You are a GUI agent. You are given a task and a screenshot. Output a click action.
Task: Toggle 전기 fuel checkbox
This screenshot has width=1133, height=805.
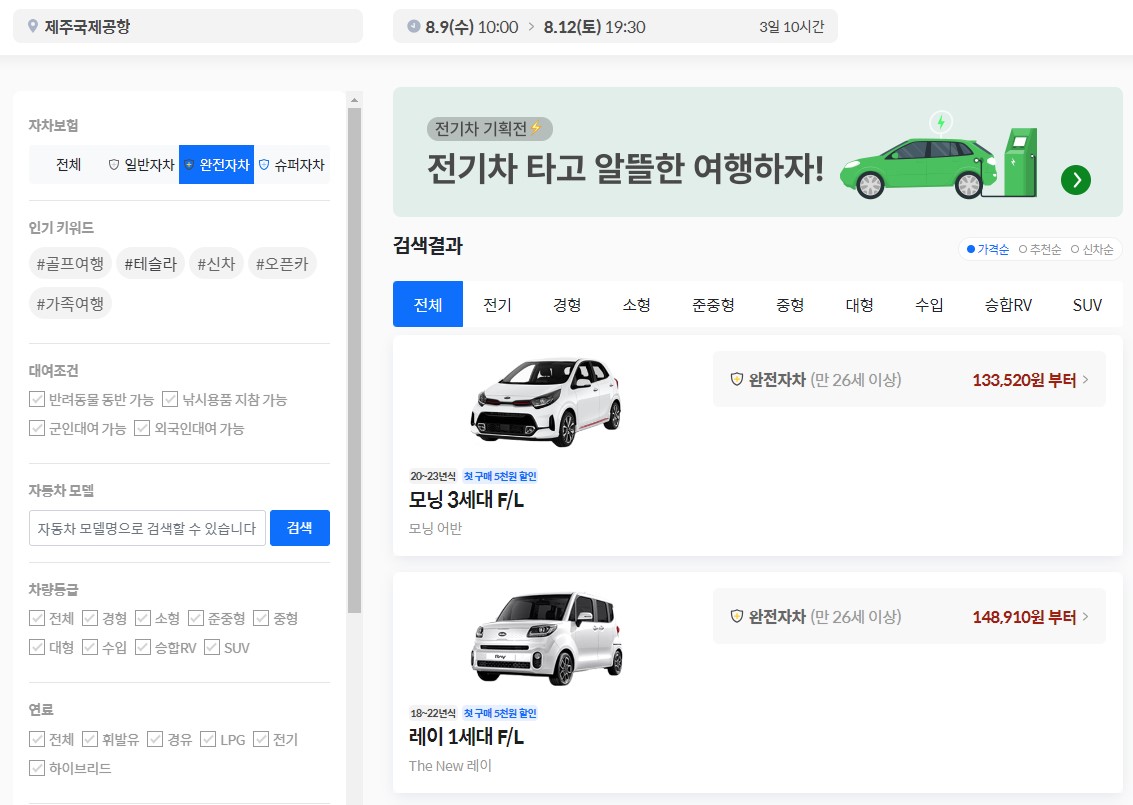point(261,739)
